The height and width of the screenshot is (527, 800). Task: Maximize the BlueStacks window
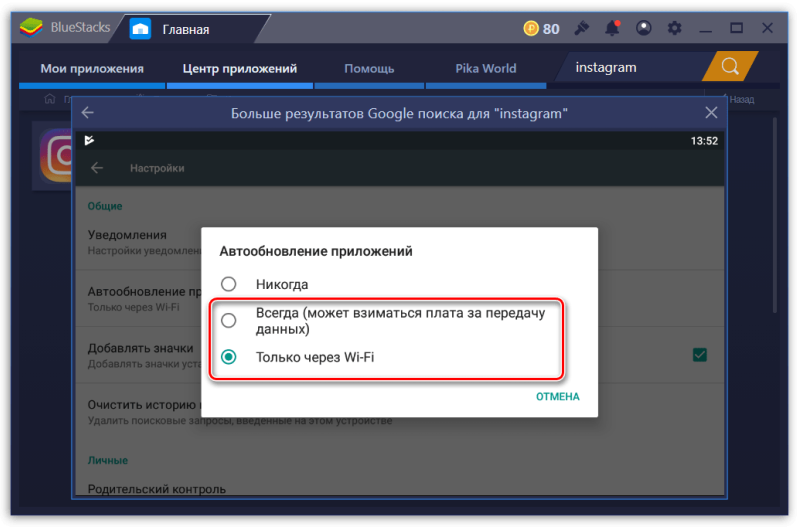(x=736, y=28)
